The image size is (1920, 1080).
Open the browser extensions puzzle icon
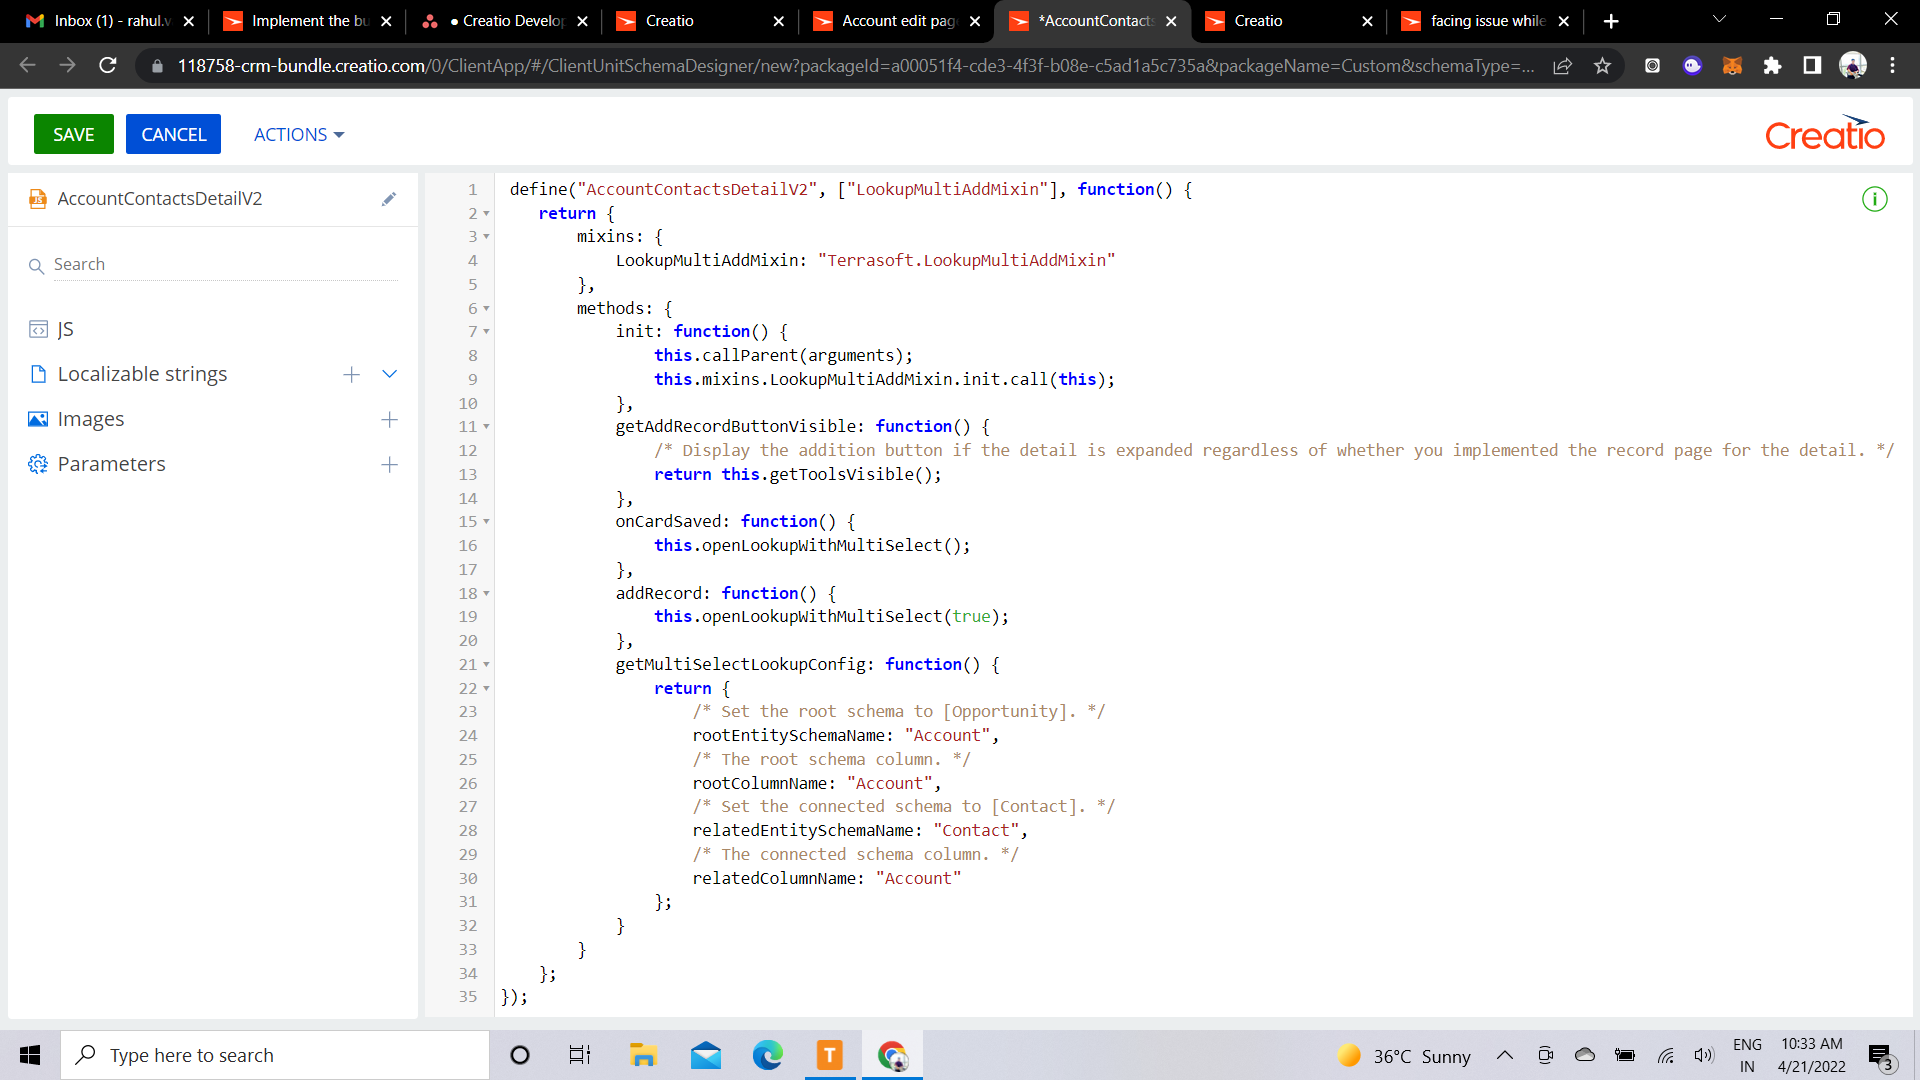coord(1772,66)
